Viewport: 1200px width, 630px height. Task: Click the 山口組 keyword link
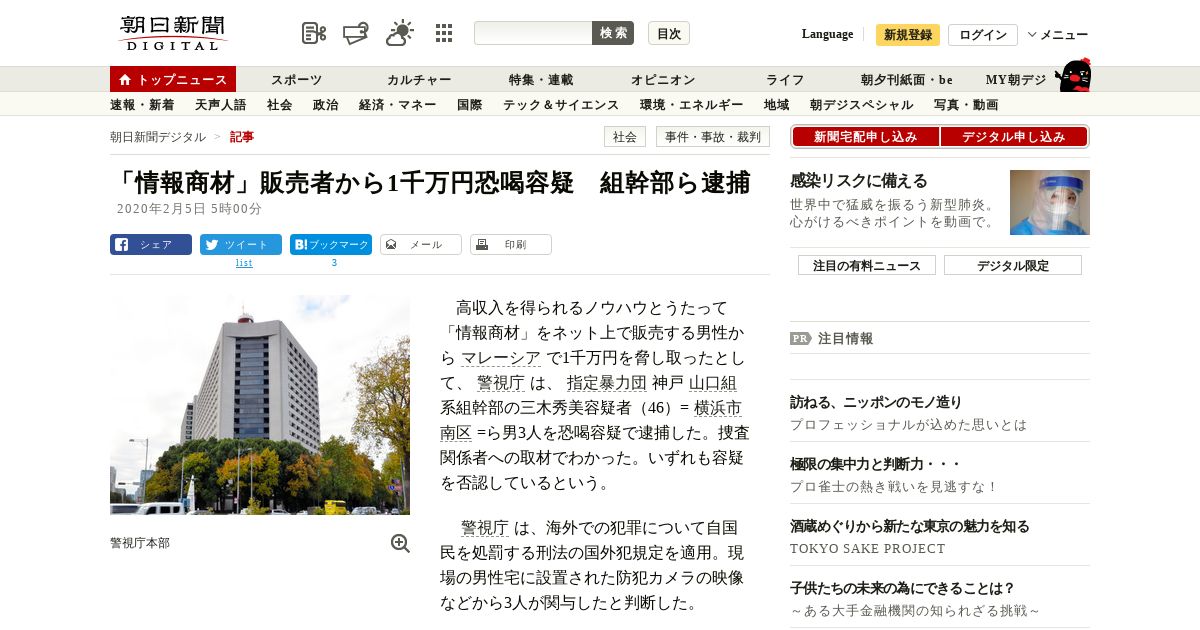click(713, 383)
